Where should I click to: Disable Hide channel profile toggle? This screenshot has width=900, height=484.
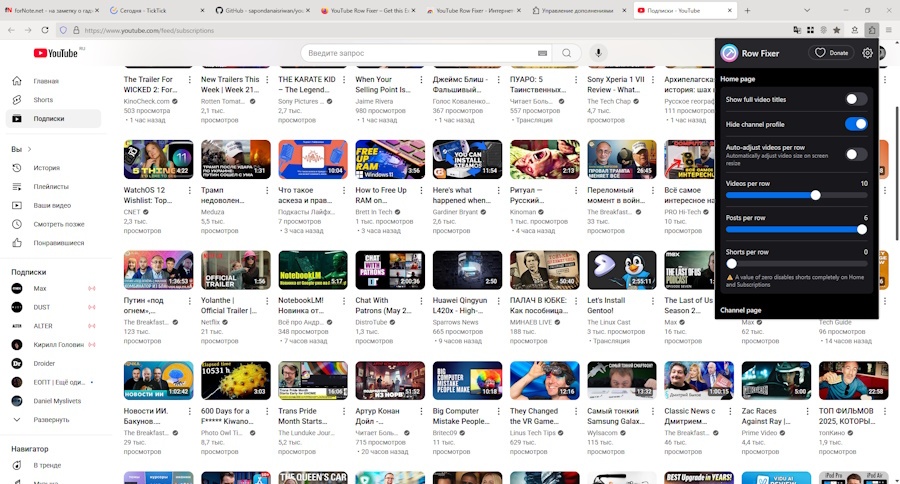pos(856,124)
